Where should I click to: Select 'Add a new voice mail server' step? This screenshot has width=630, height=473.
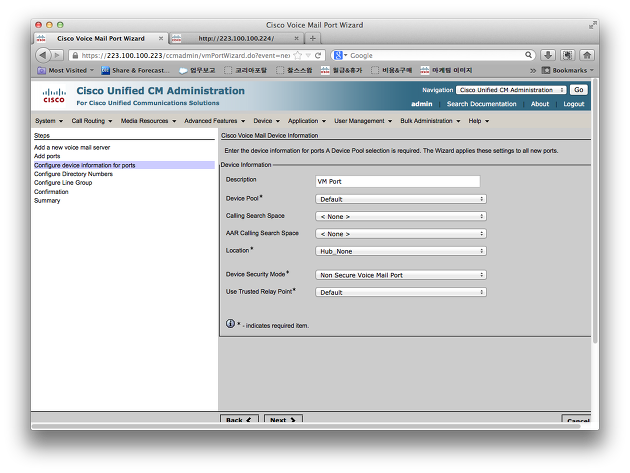click(x=72, y=147)
